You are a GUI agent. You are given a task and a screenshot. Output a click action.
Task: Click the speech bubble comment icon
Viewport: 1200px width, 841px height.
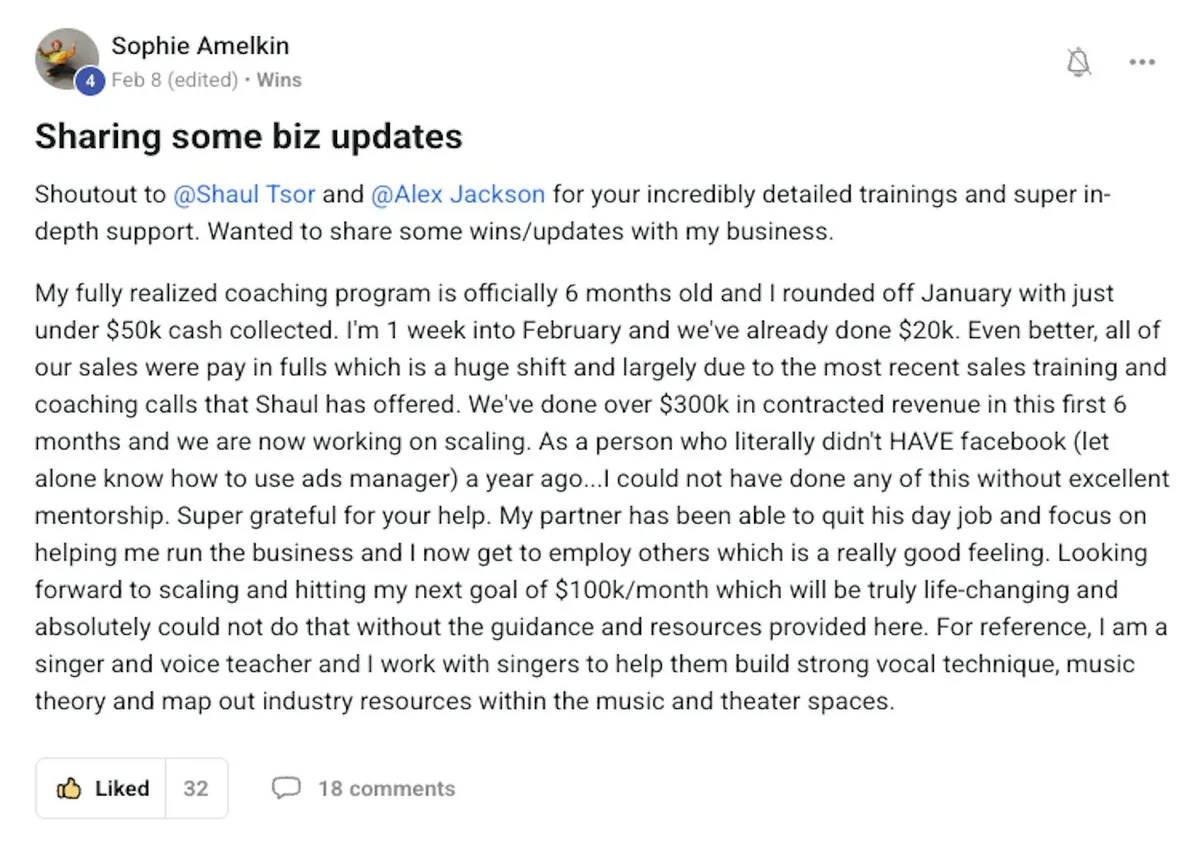click(287, 788)
